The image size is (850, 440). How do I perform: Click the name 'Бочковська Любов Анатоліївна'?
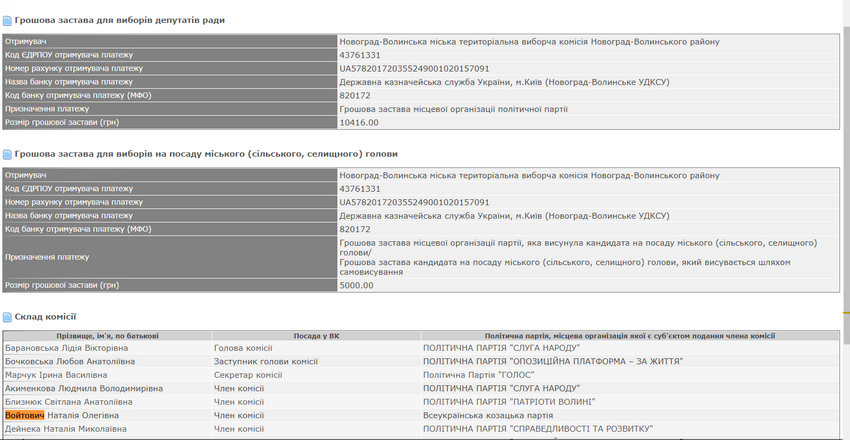(76, 362)
